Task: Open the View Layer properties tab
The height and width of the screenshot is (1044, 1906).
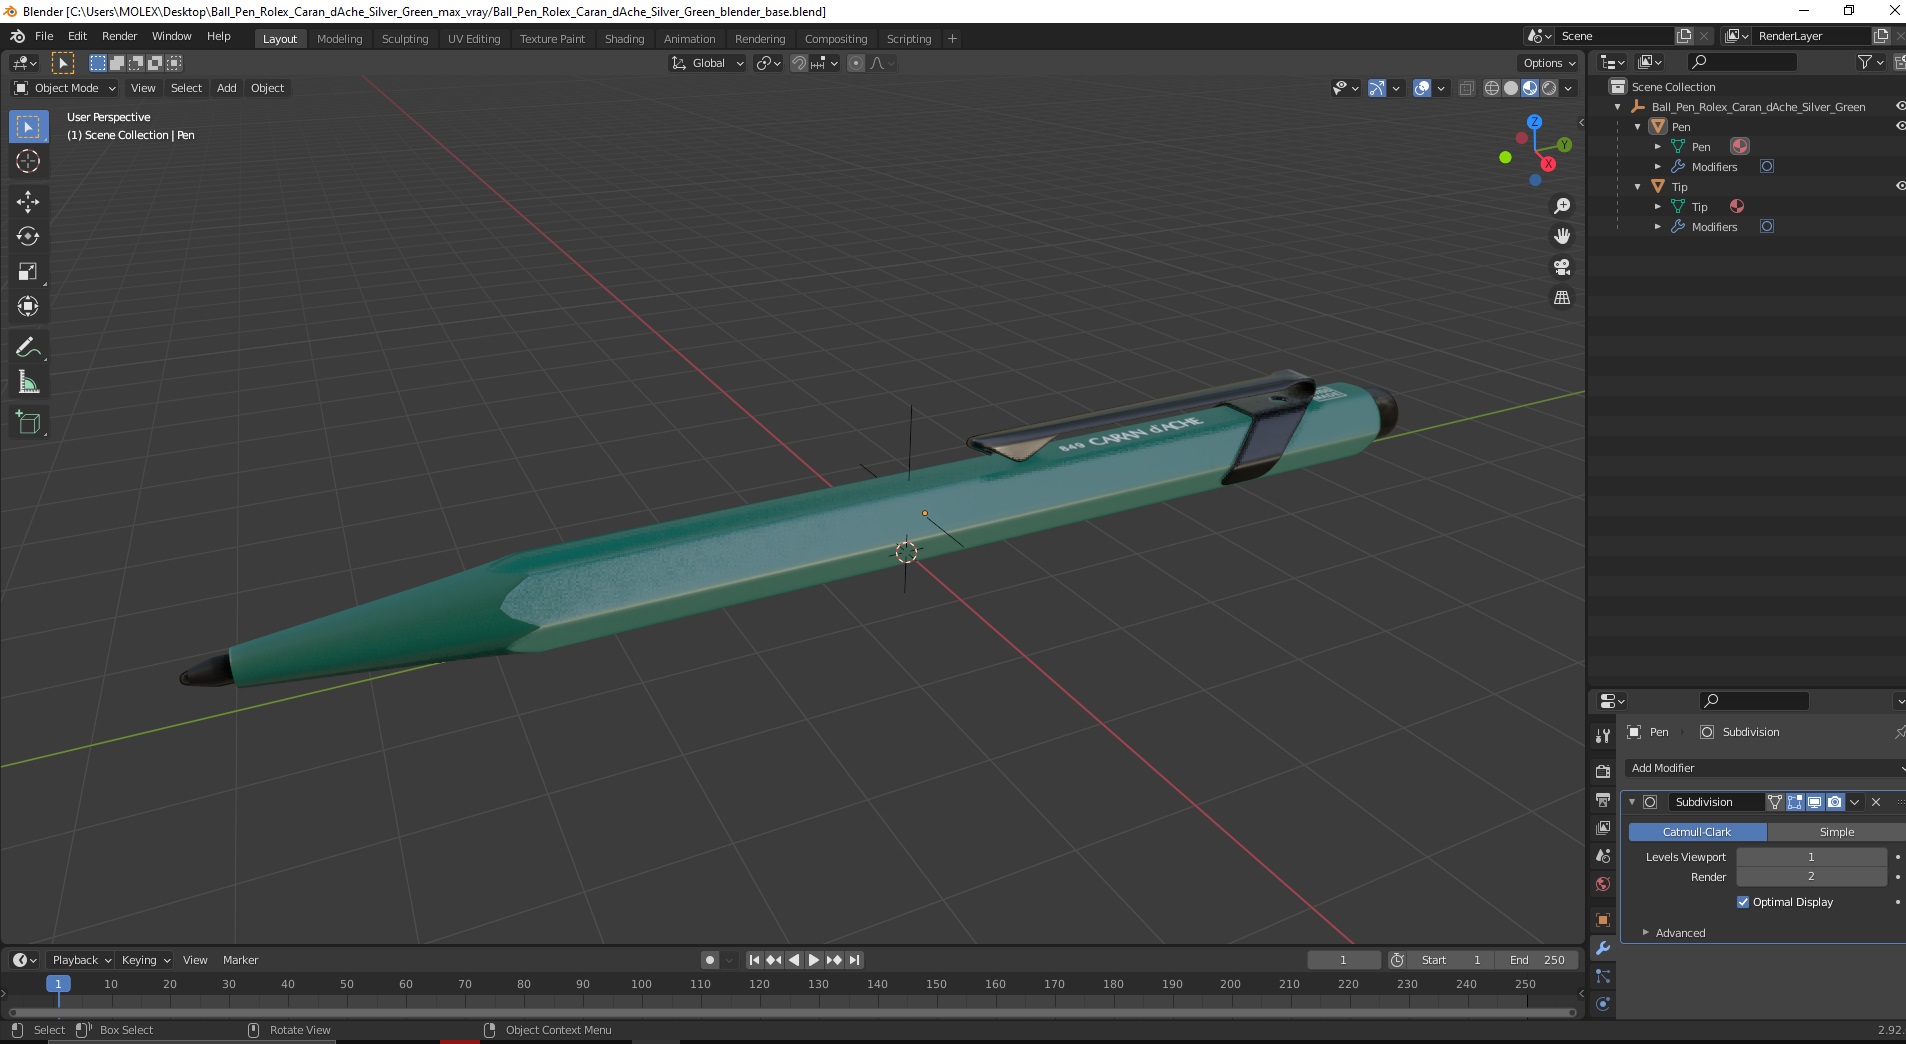Action: pyautogui.click(x=1603, y=828)
